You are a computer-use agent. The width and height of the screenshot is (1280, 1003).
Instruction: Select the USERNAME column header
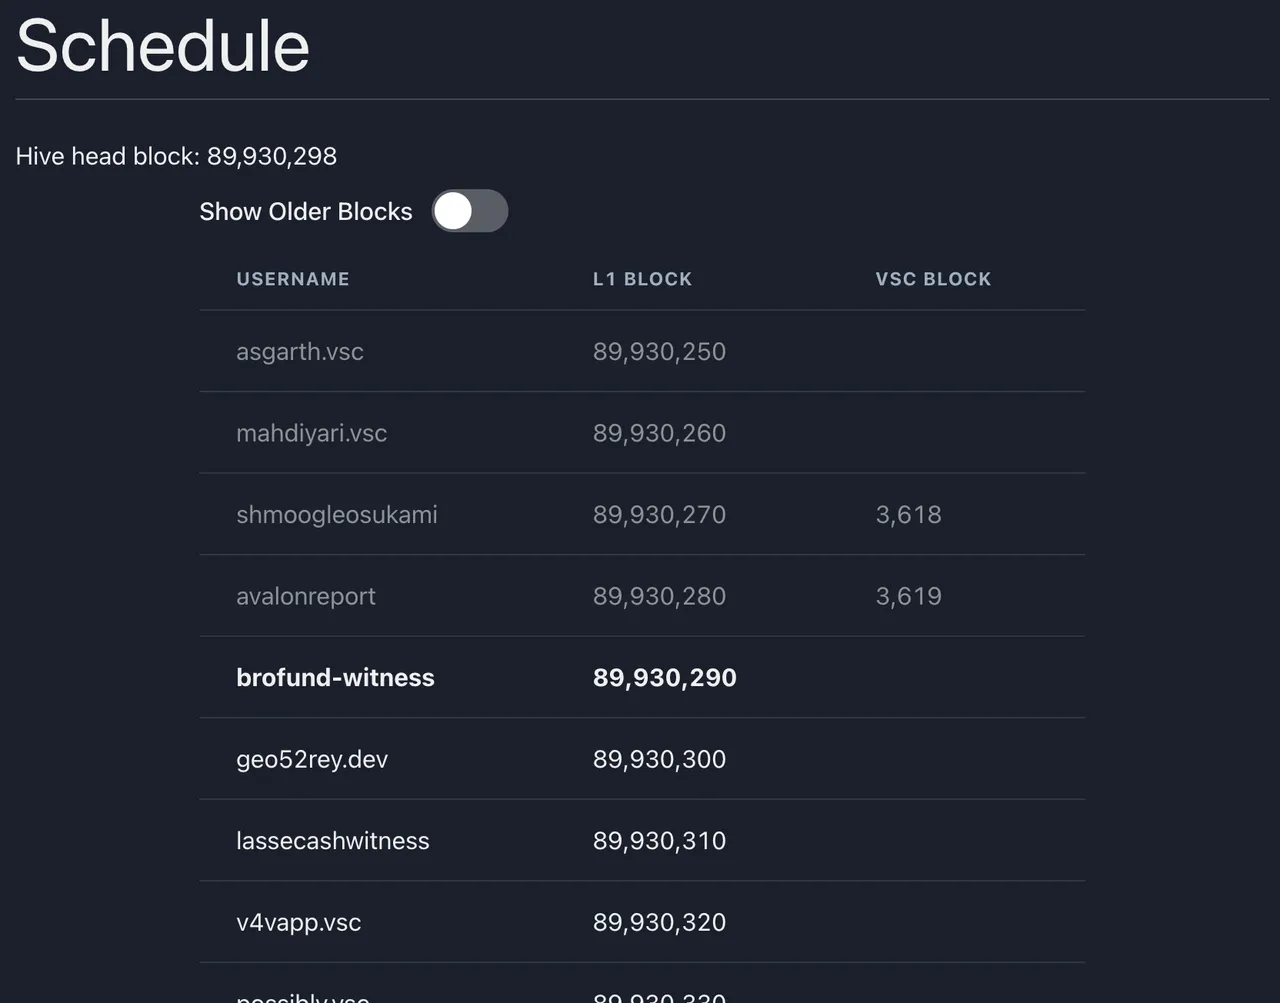[293, 279]
